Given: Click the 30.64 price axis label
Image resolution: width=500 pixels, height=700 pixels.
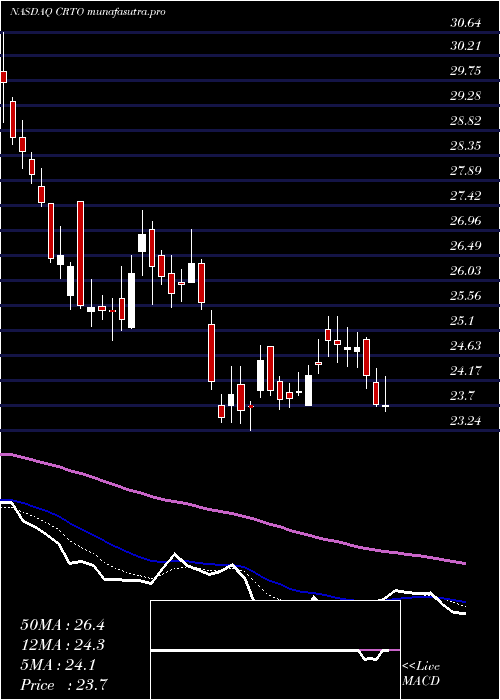Looking at the screenshot, I should tap(466, 24).
